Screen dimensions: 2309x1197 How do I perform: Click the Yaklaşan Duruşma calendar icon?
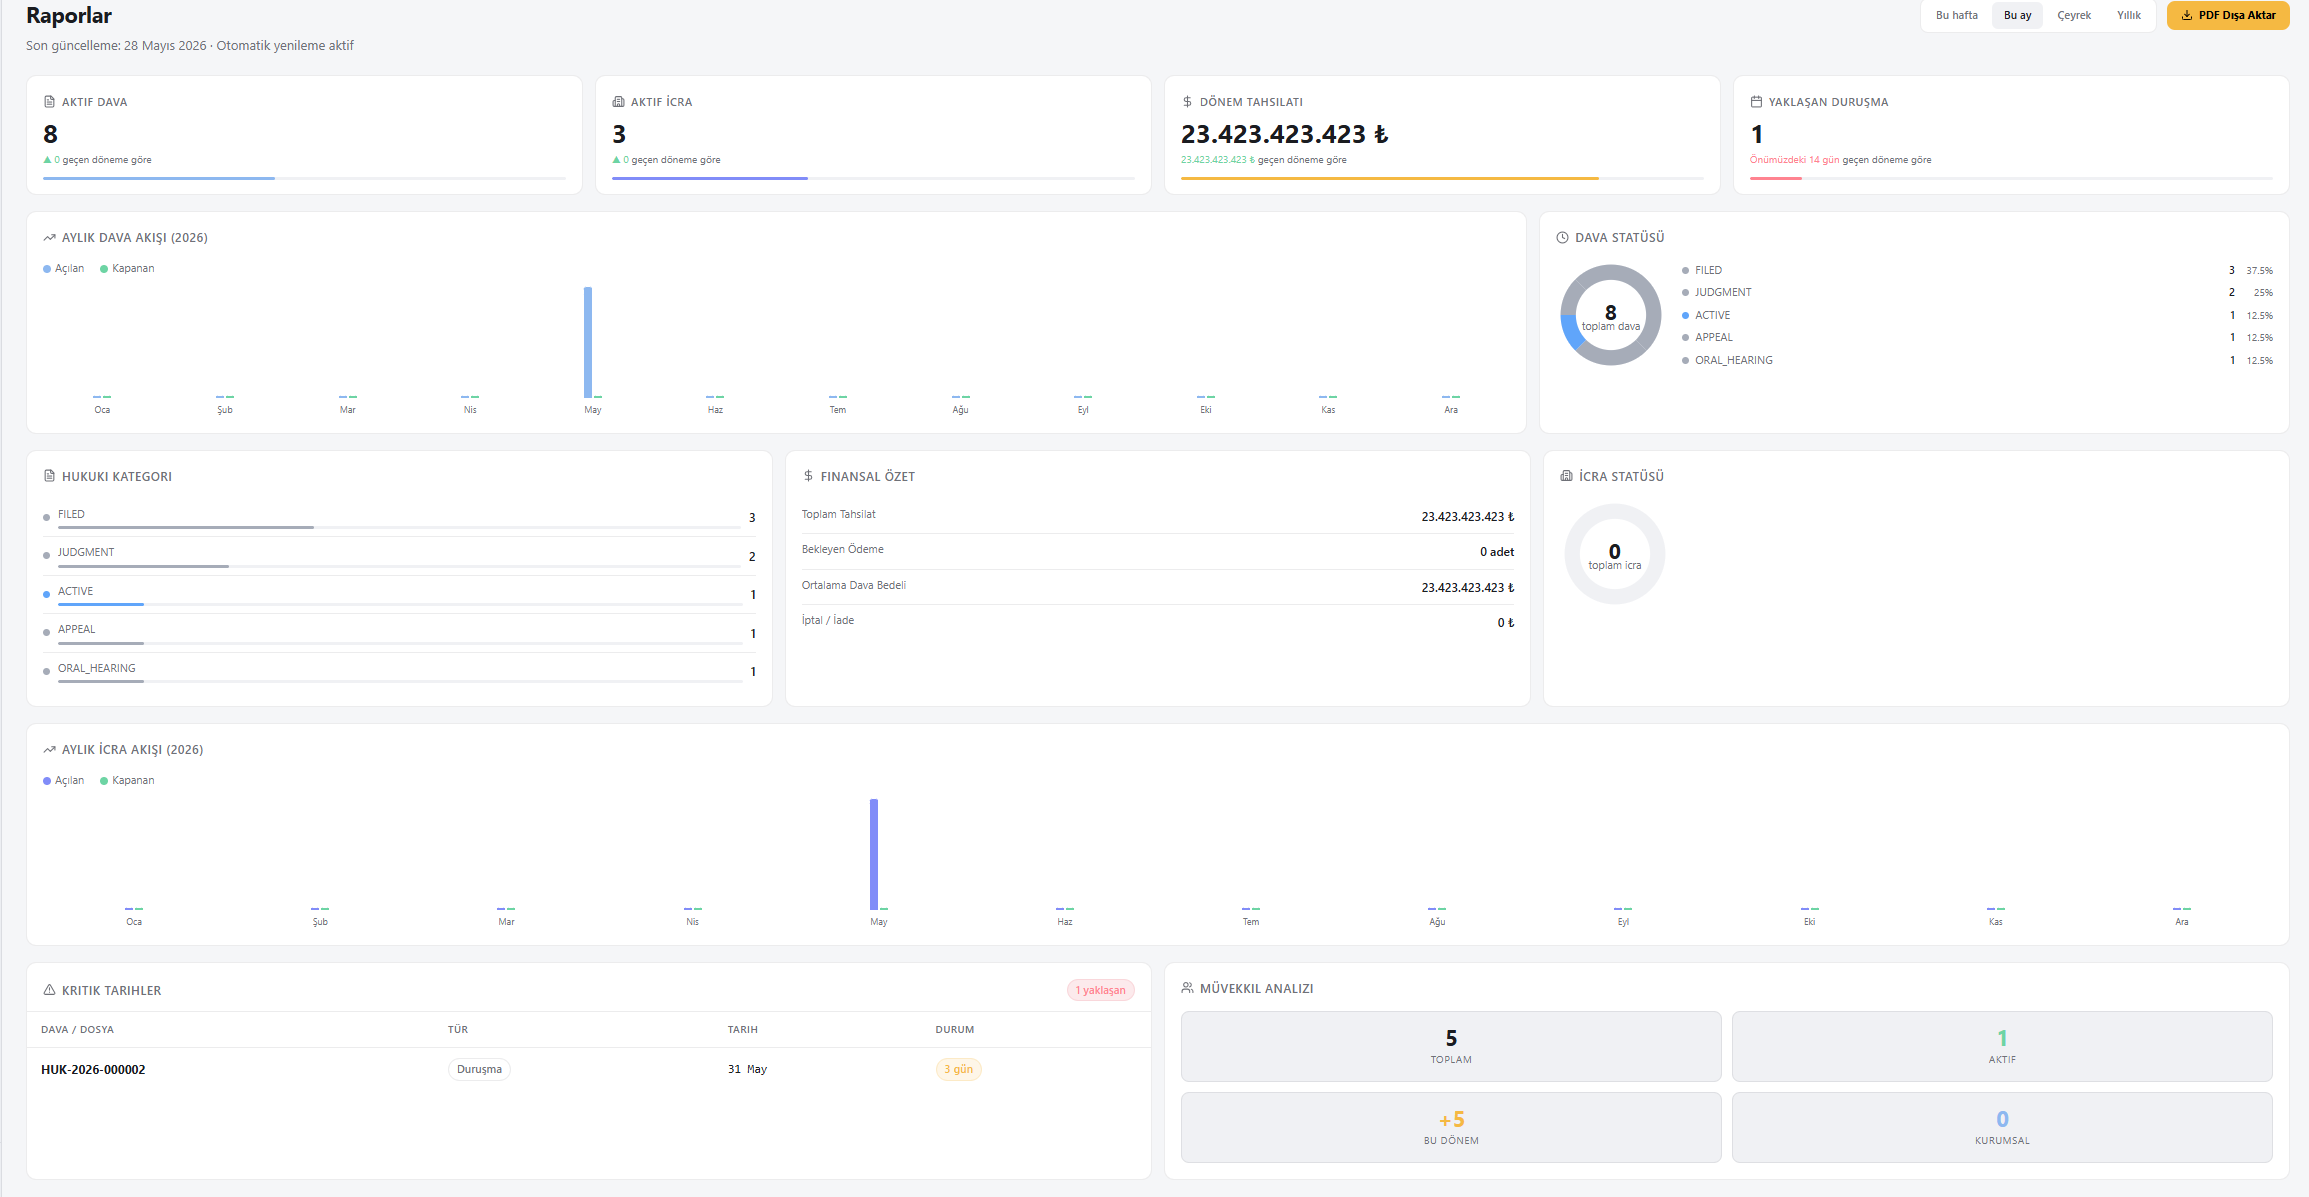coord(1756,102)
